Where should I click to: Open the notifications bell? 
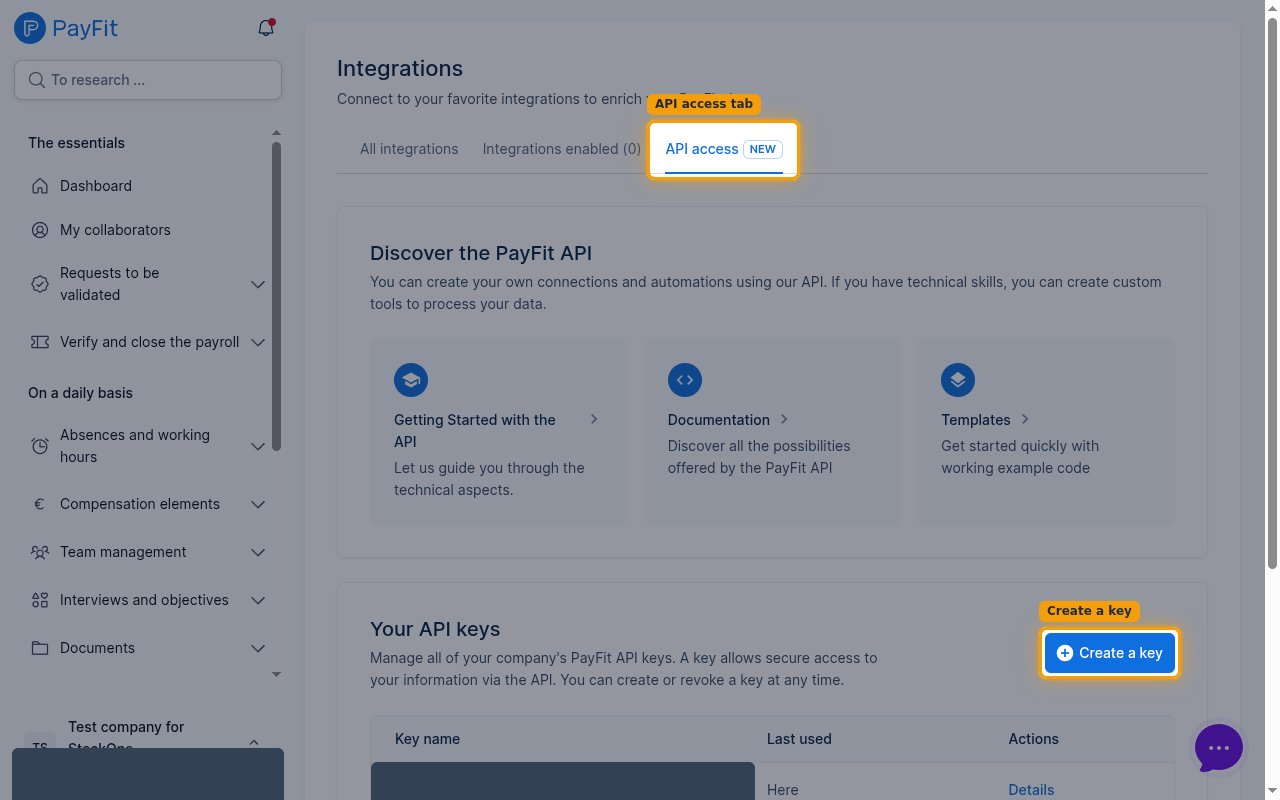click(266, 28)
